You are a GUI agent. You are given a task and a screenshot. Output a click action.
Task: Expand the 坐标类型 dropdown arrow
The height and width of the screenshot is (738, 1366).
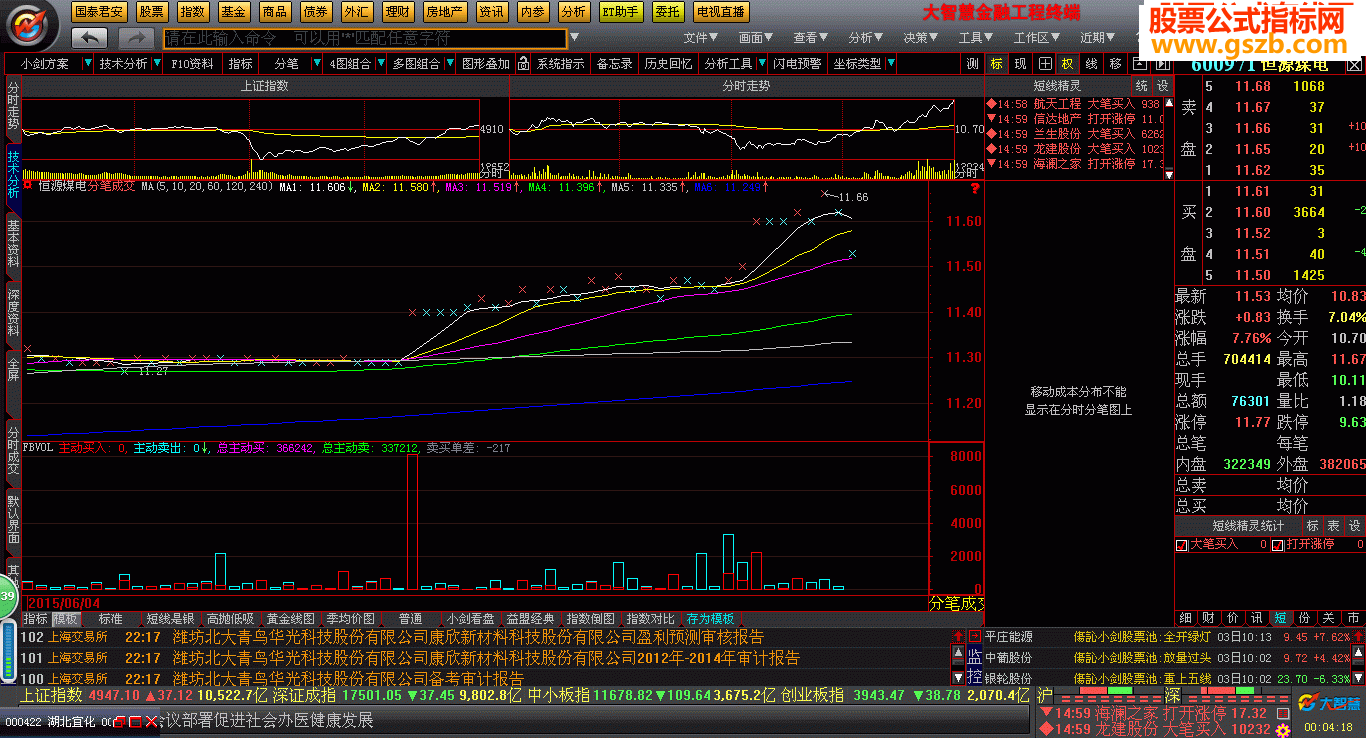890,64
